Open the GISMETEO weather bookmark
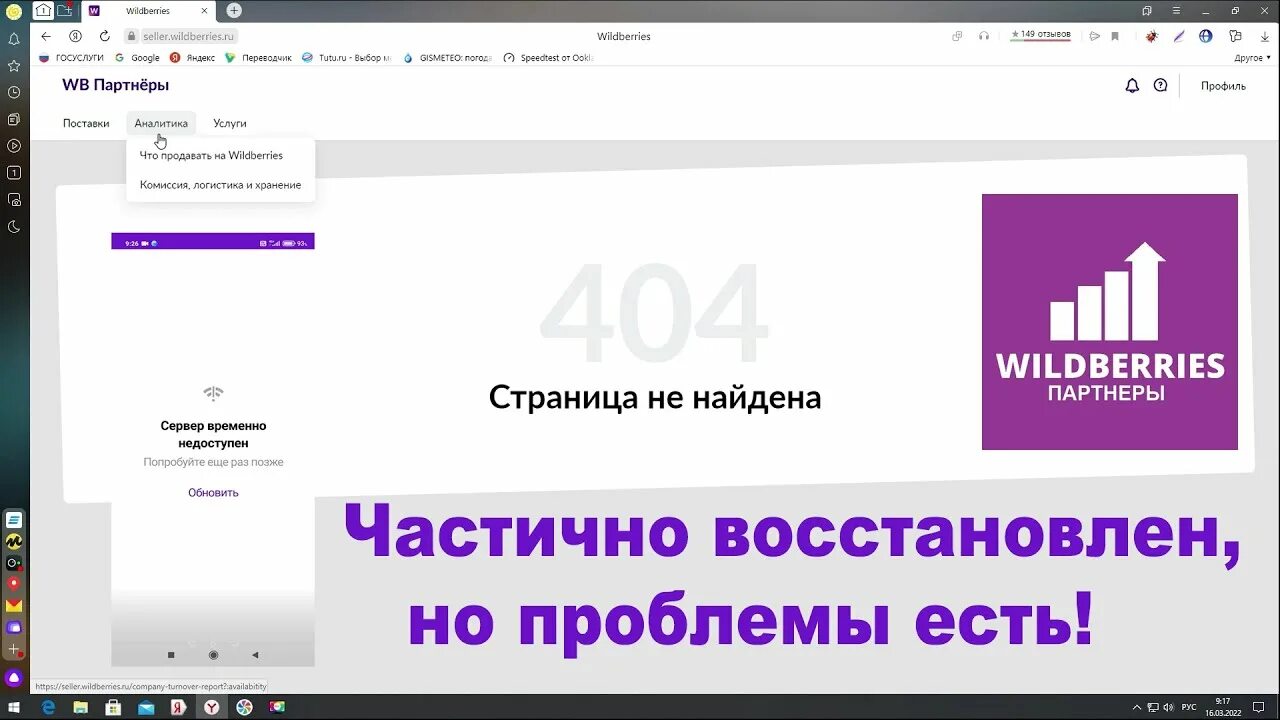The image size is (1280, 720). click(x=448, y=58)
